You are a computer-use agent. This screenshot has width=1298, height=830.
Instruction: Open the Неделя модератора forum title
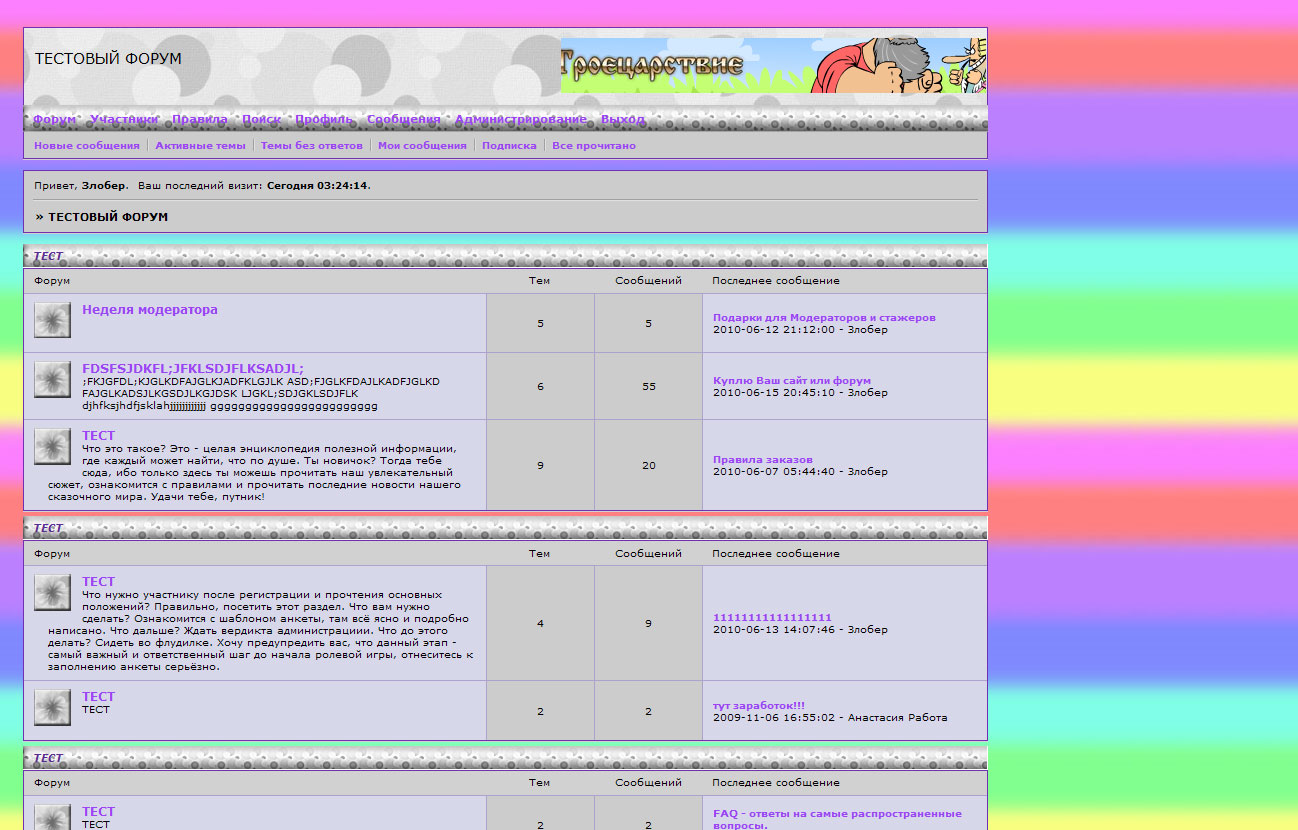point(149,310)
